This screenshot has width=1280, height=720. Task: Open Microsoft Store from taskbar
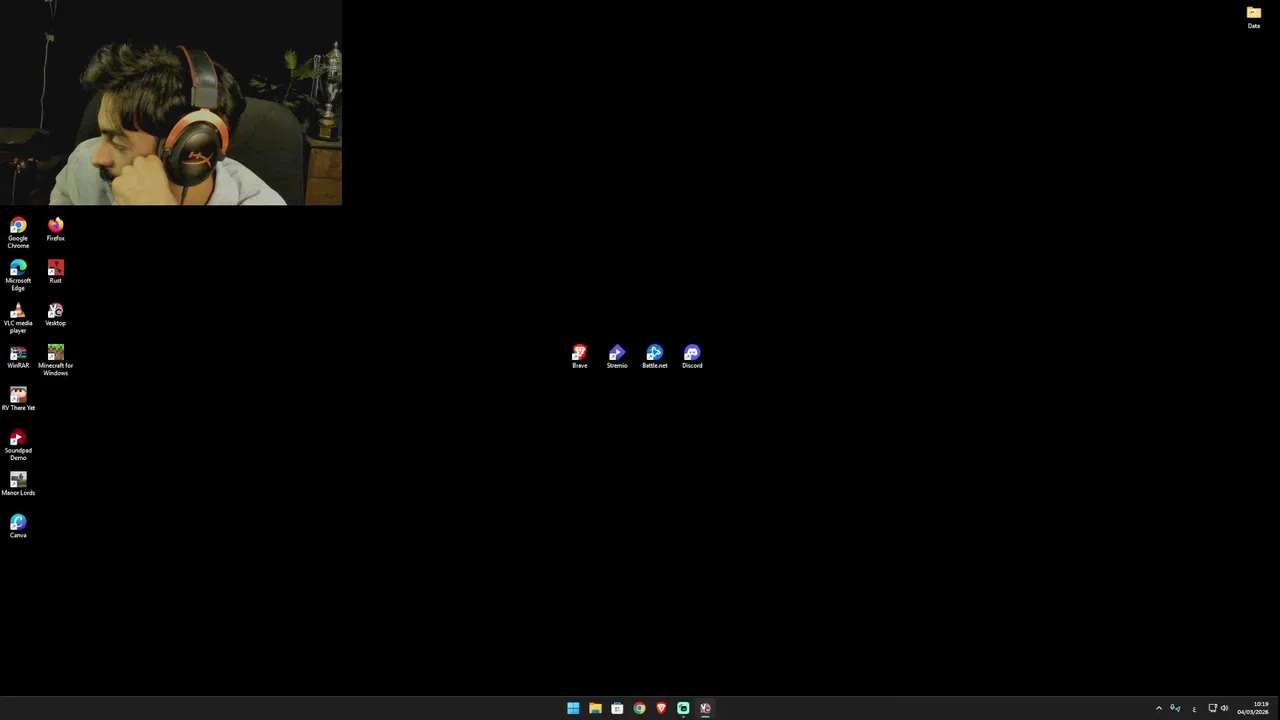point(617,708)
